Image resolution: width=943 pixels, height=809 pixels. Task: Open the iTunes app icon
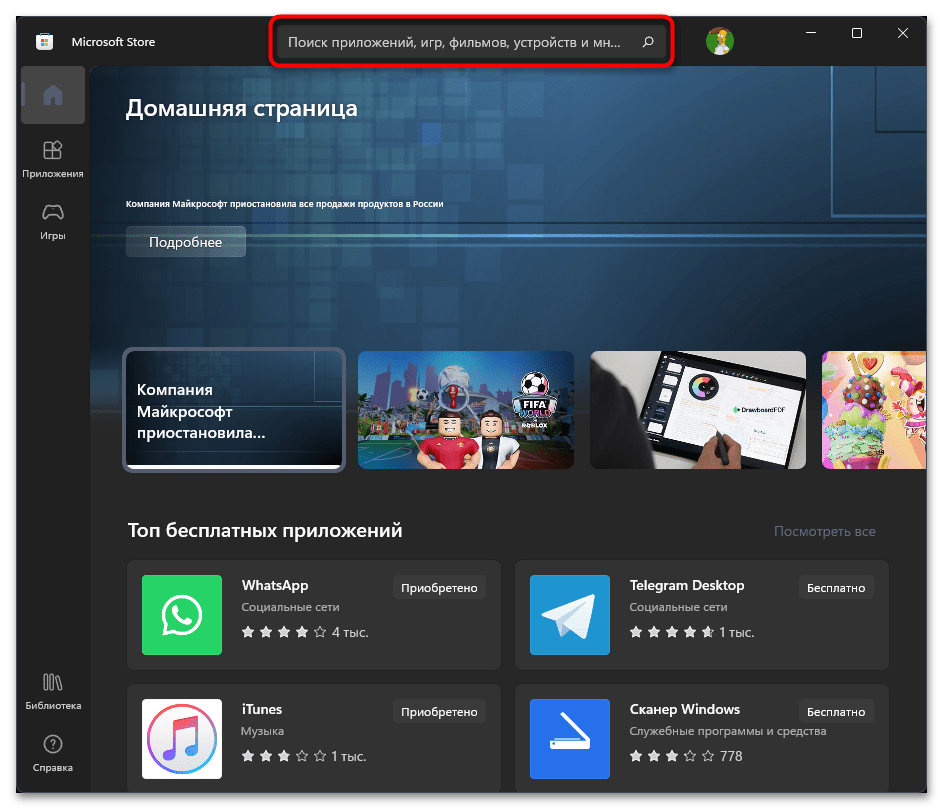pos(182,739)
